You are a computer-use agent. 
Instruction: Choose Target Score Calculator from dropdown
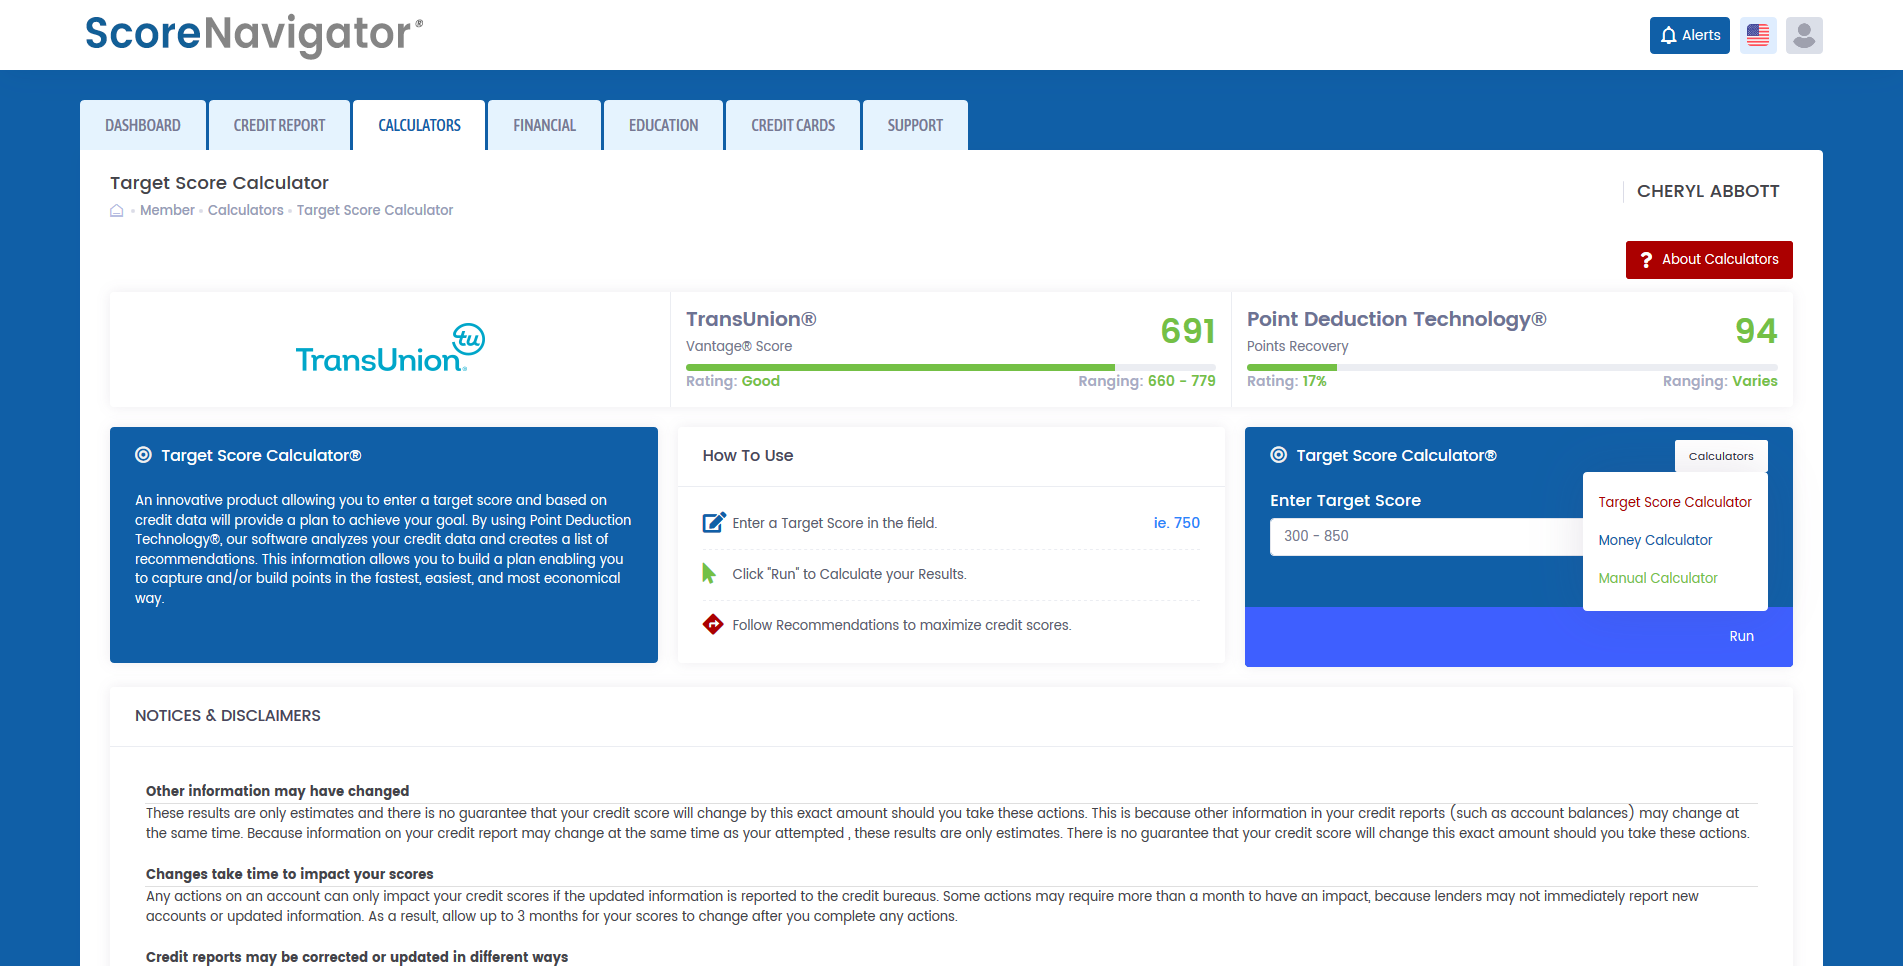coord(1675,502)
